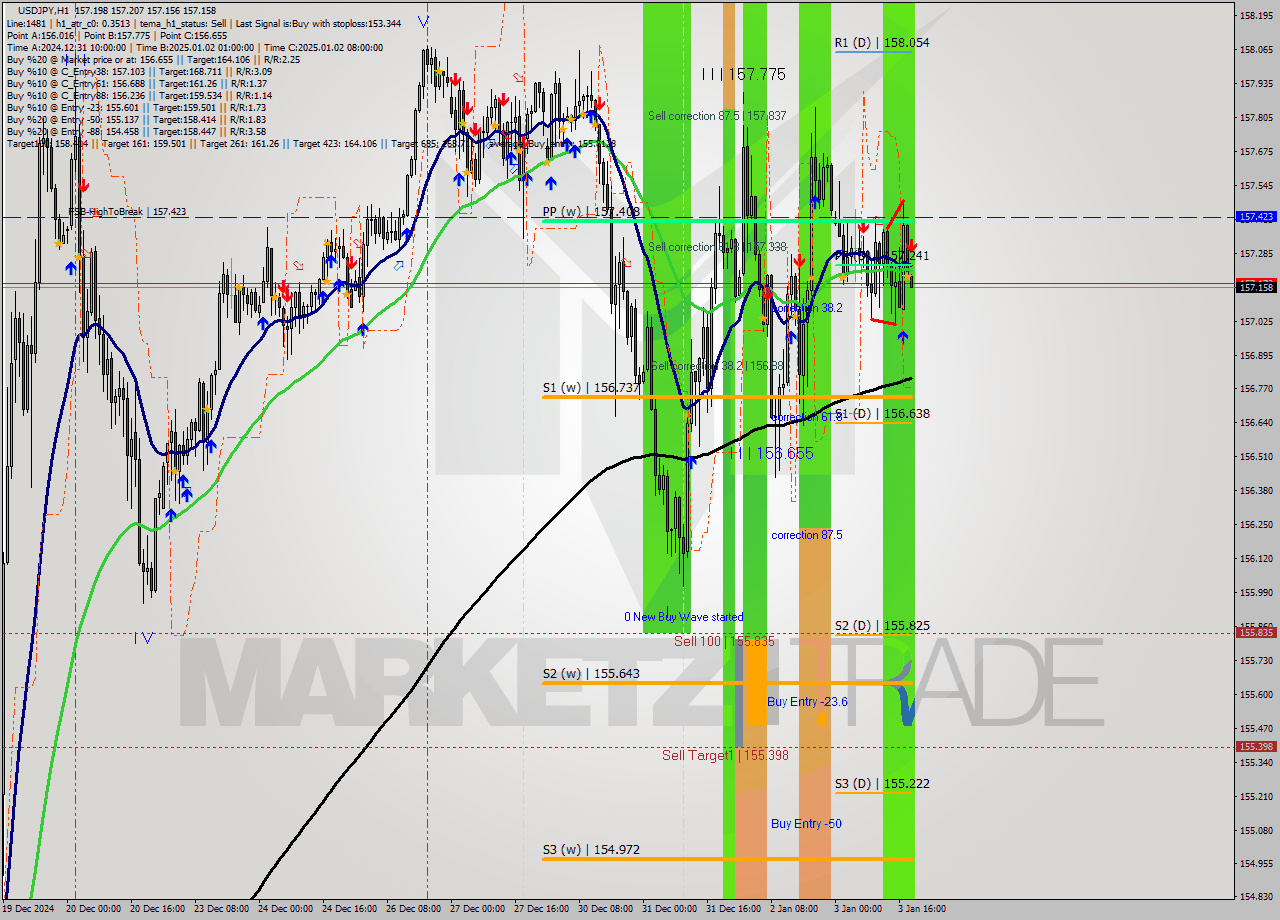This screenshot has width=1280, height=920.
Task: Click the S2 (w) | 155.643 label
Action: pyautogui.click(x=591, y=674)
